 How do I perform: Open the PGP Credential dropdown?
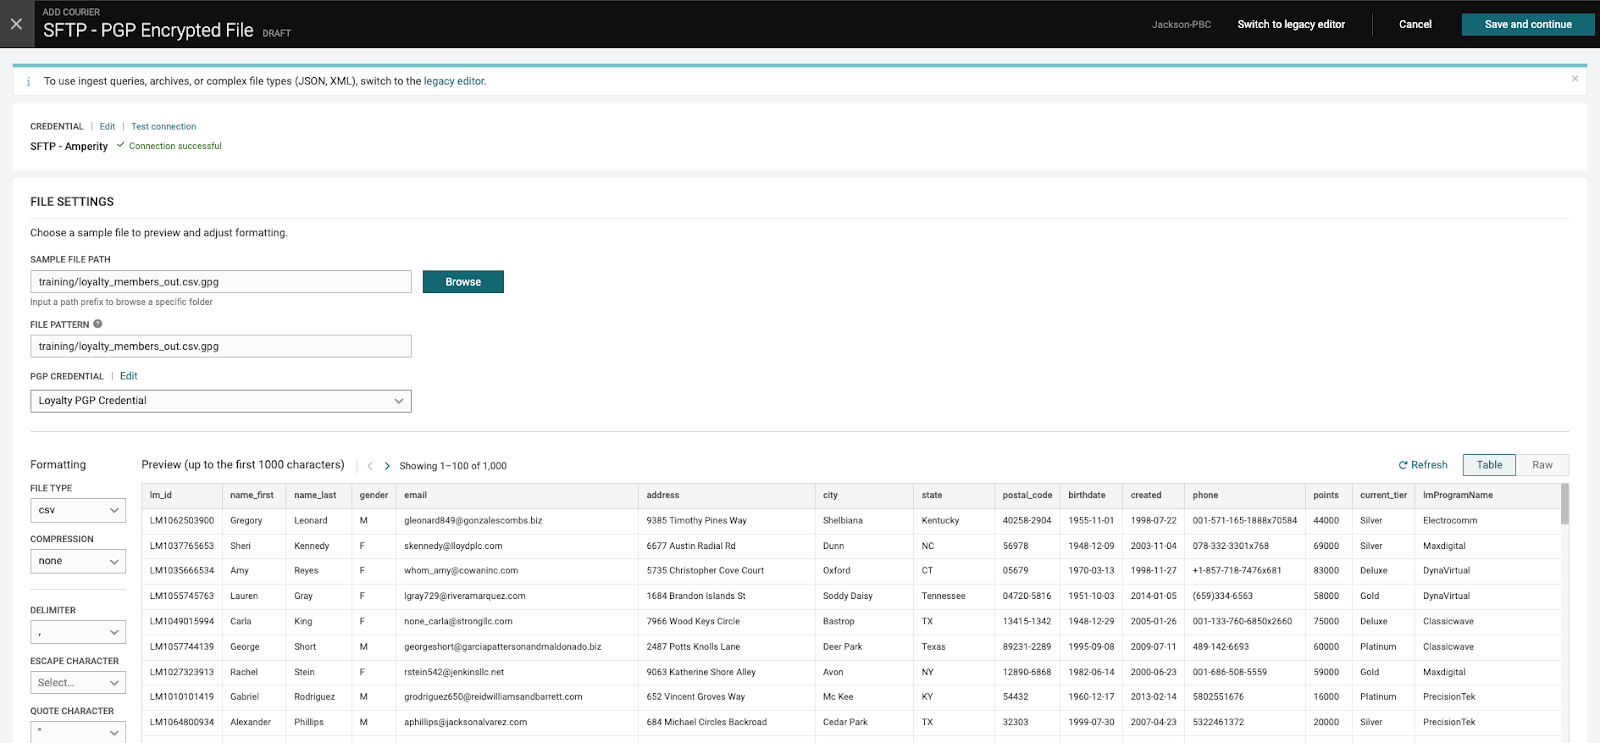[220, 401]
